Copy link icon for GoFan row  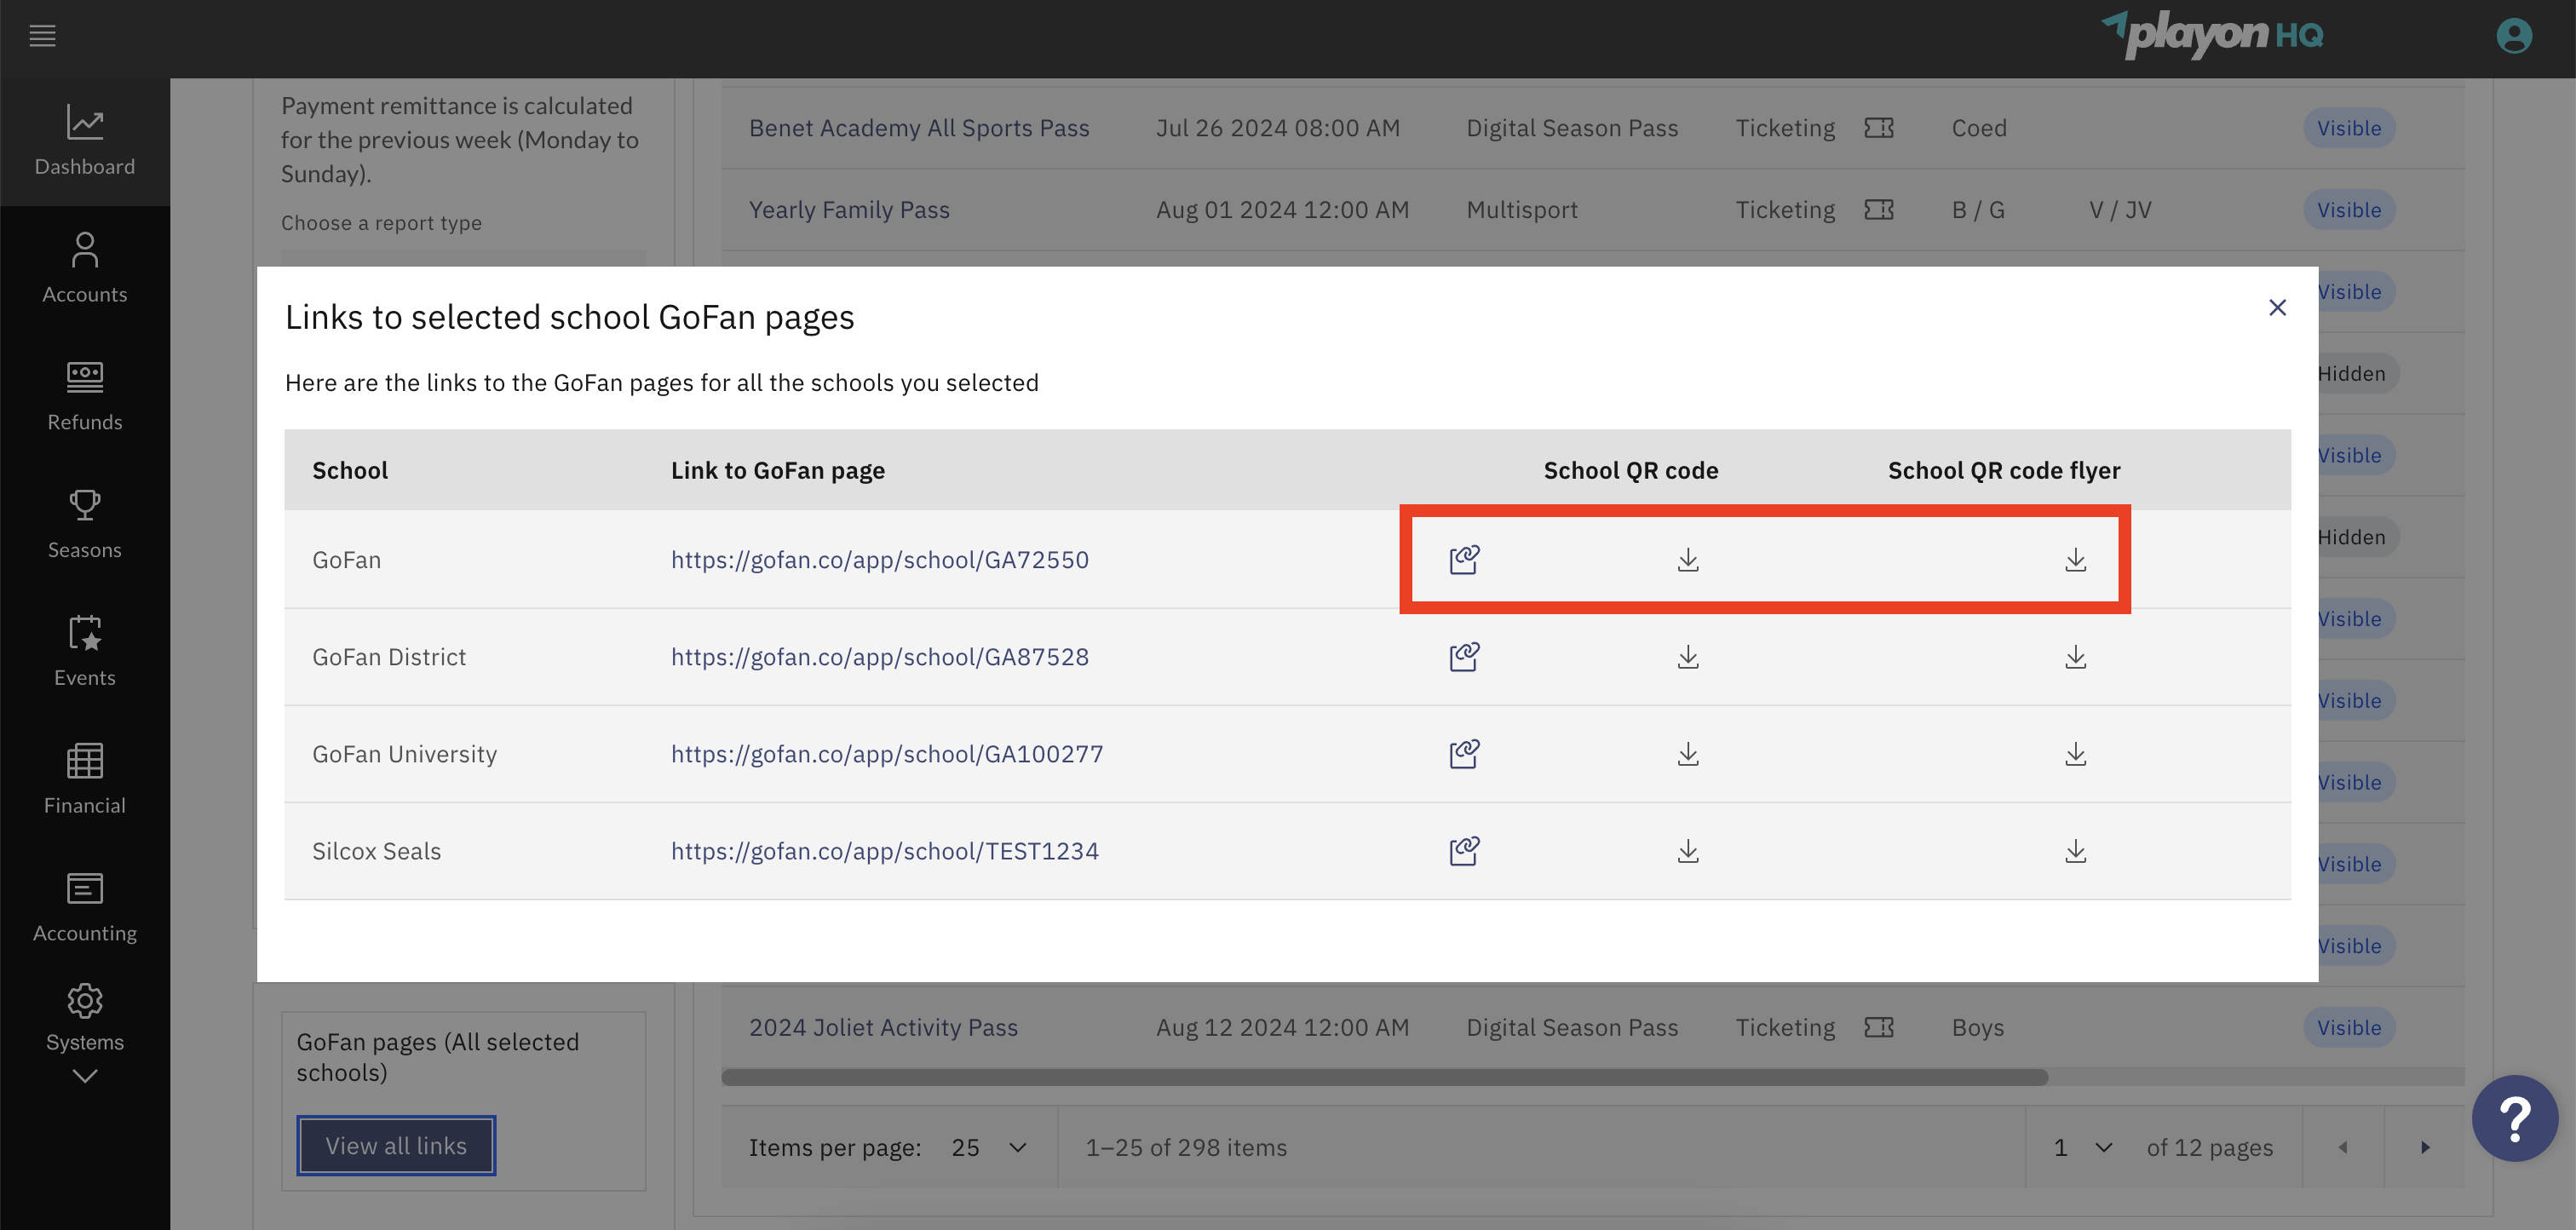1464,559
